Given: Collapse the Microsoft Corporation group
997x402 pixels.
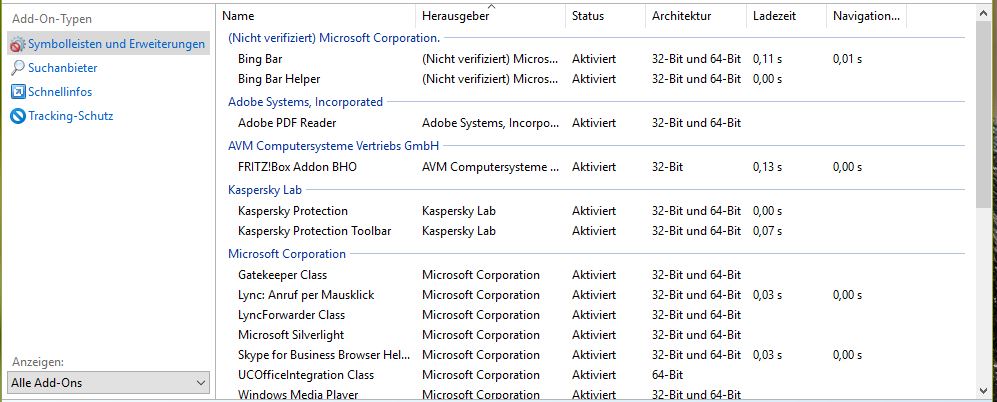Looking at the screenshot, I should (x=287, y=254).
